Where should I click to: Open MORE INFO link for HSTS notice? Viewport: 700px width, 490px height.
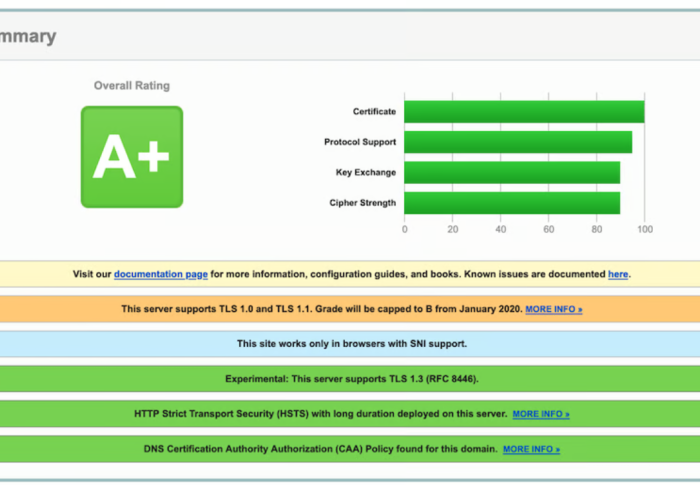(x=541, y=414)
